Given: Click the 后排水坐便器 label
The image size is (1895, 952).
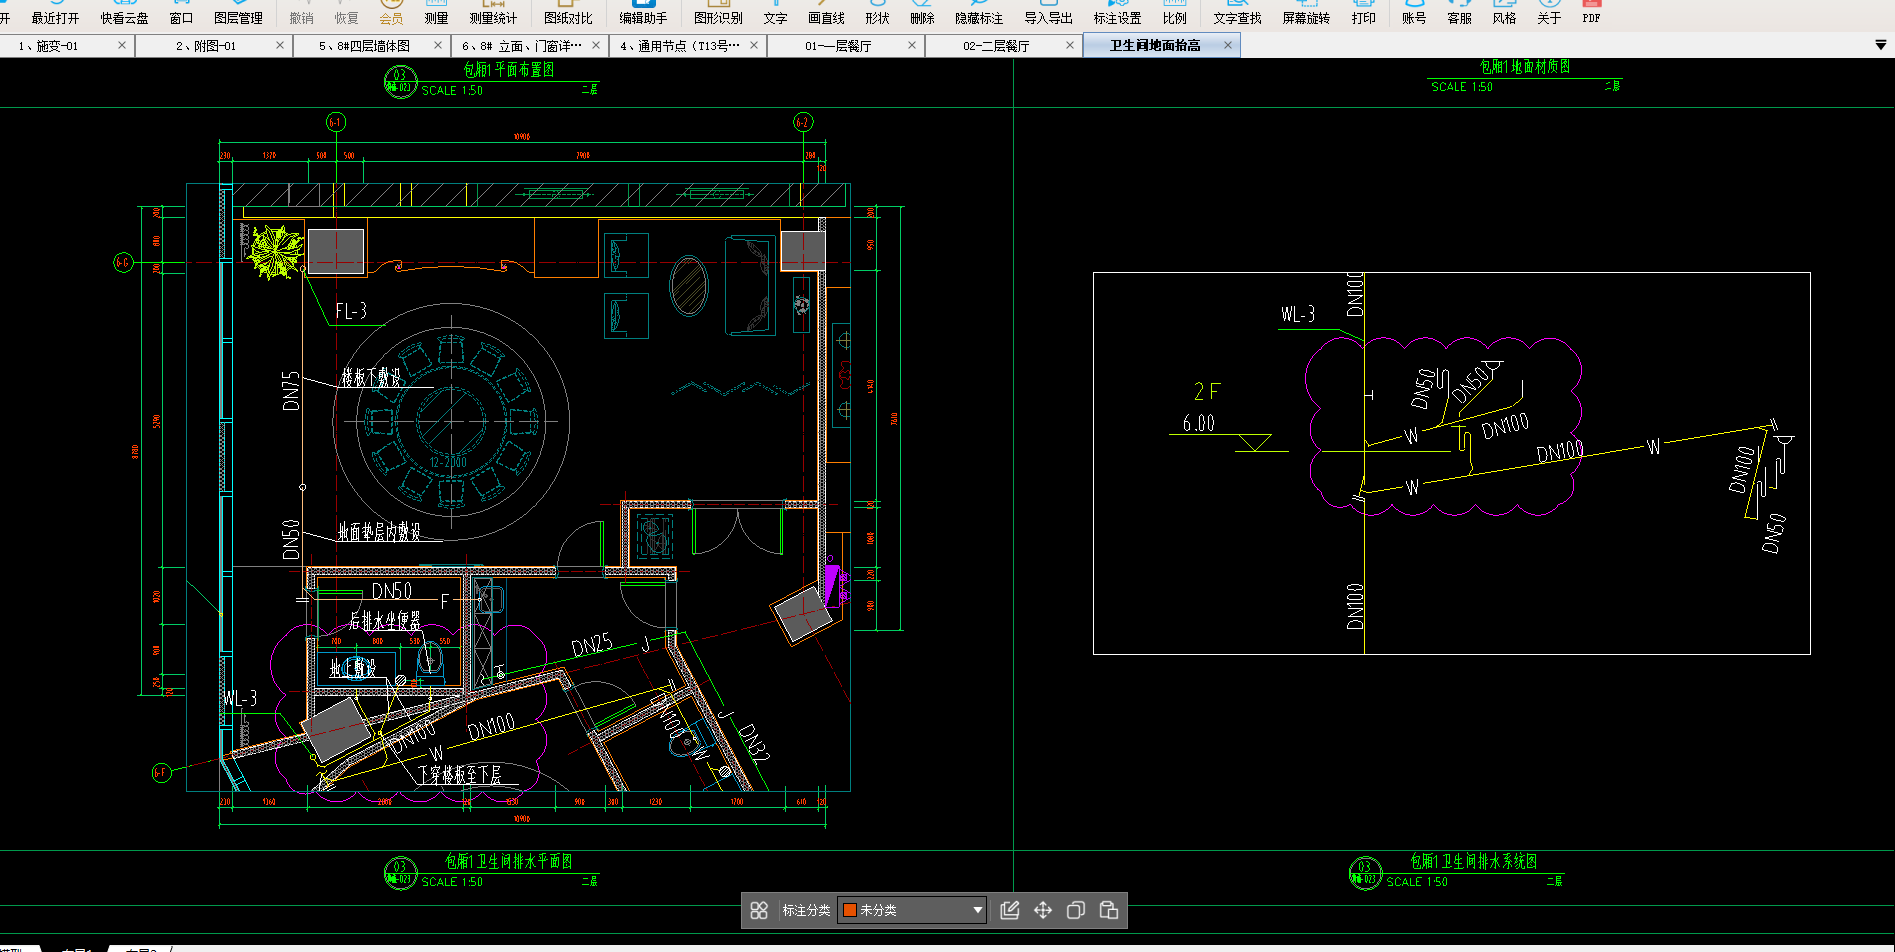Looking at the screenshot, I should (x=385, y=621).
